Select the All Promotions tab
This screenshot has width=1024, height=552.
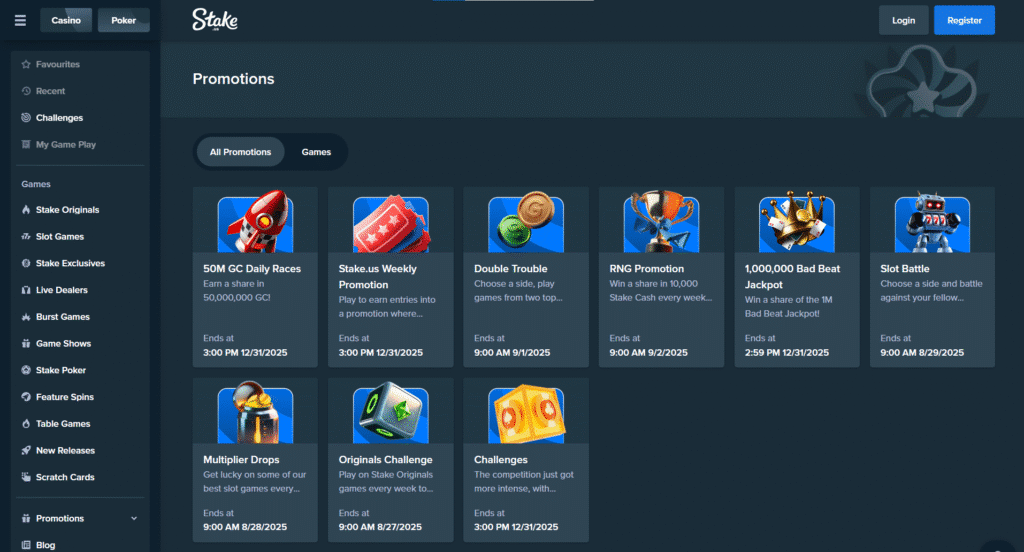click(x=240, y=152)
